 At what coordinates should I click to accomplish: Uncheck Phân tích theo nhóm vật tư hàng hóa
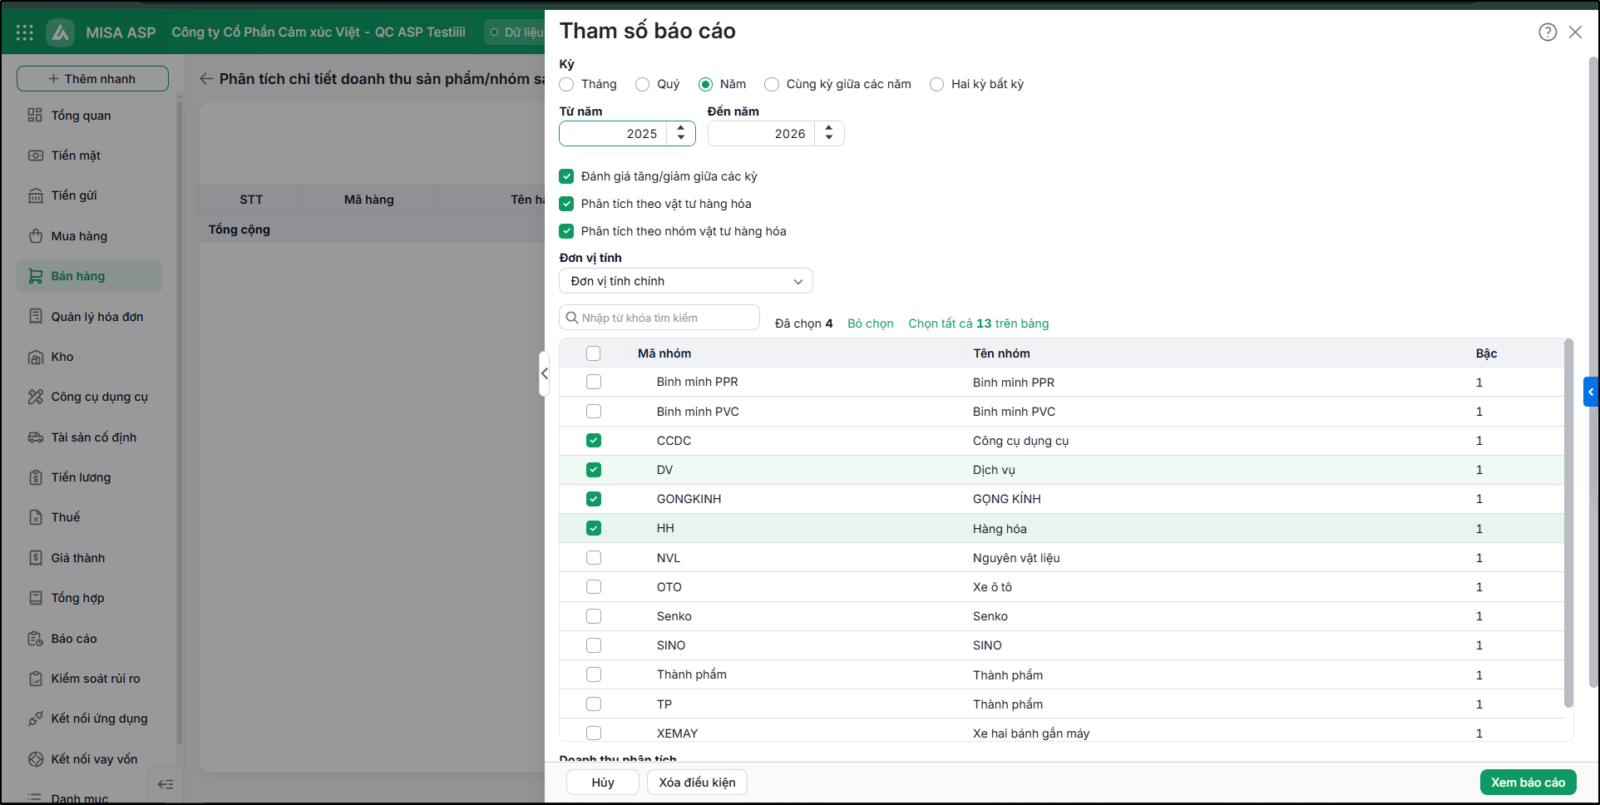pos(567,231)
